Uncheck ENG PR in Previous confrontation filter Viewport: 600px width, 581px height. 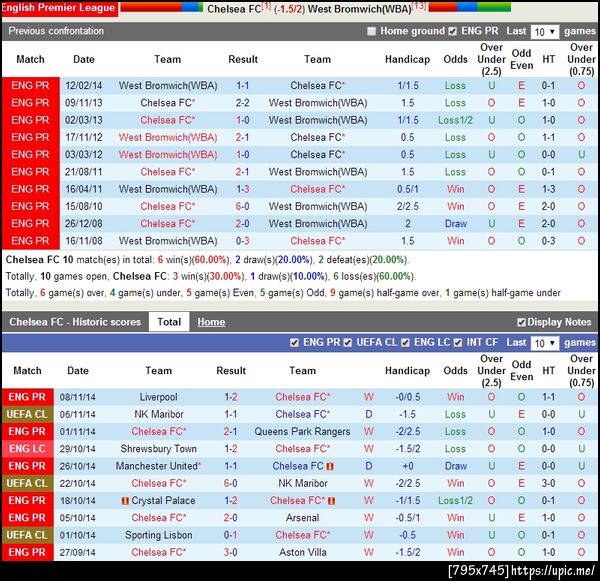click(x=453, y=31)
